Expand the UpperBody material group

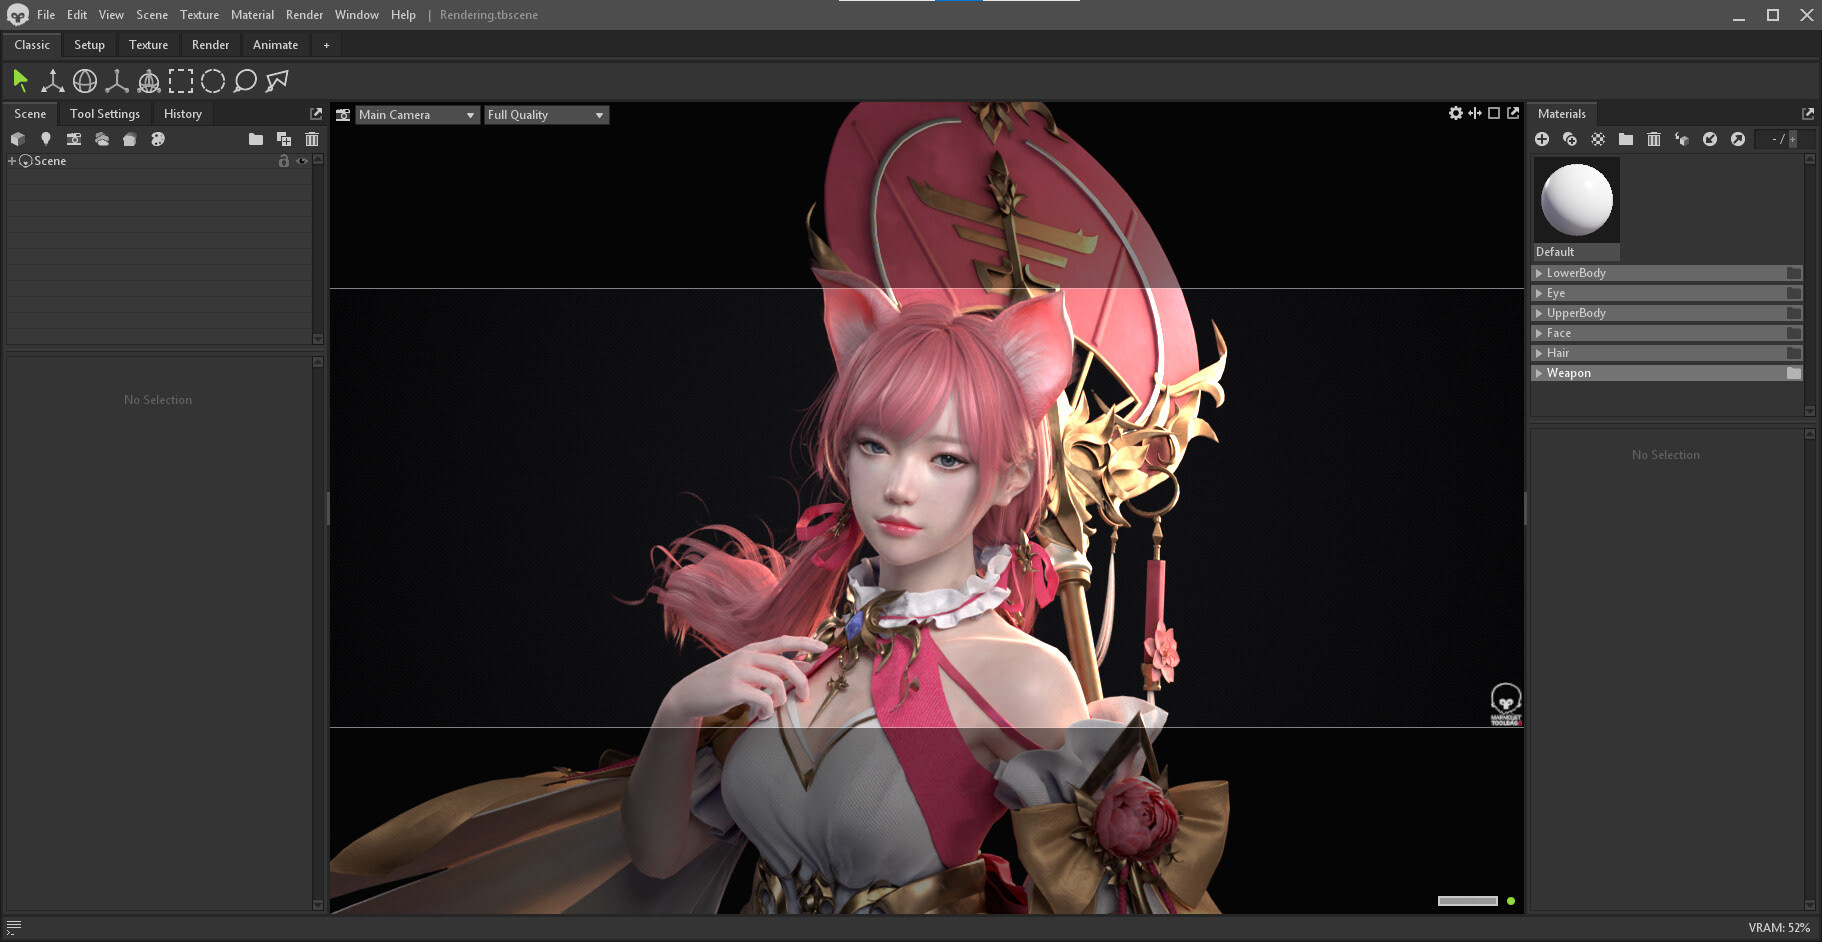[1539, 313]
